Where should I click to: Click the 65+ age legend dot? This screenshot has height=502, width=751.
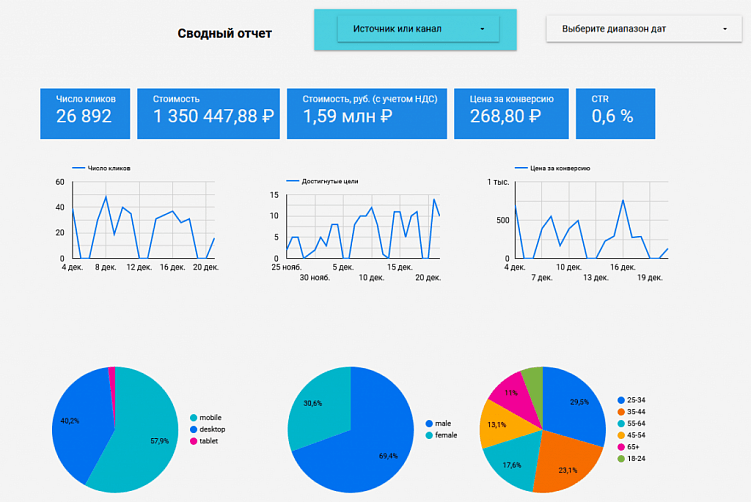(621, 447)
